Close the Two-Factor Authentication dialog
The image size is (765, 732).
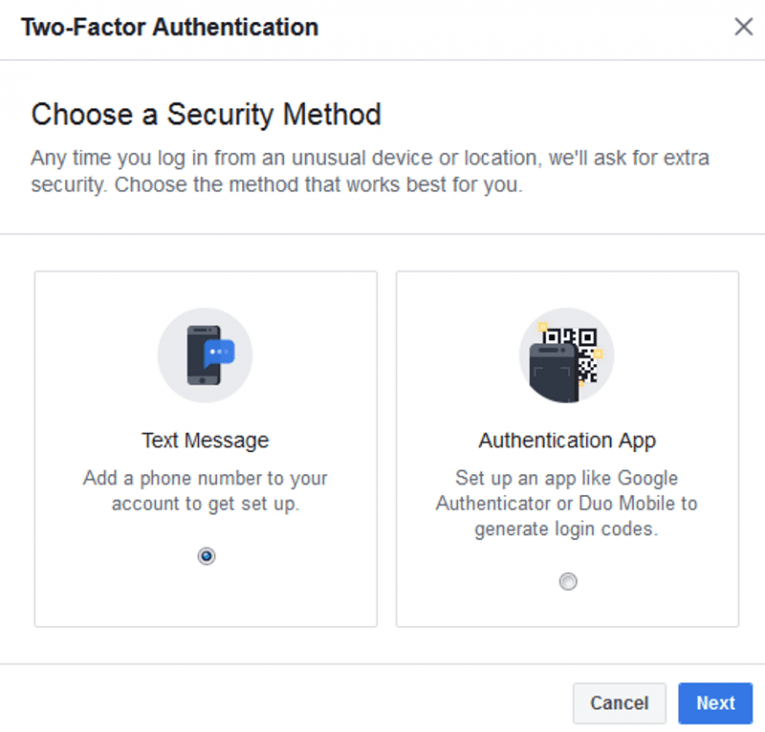(x=743, y=27)
